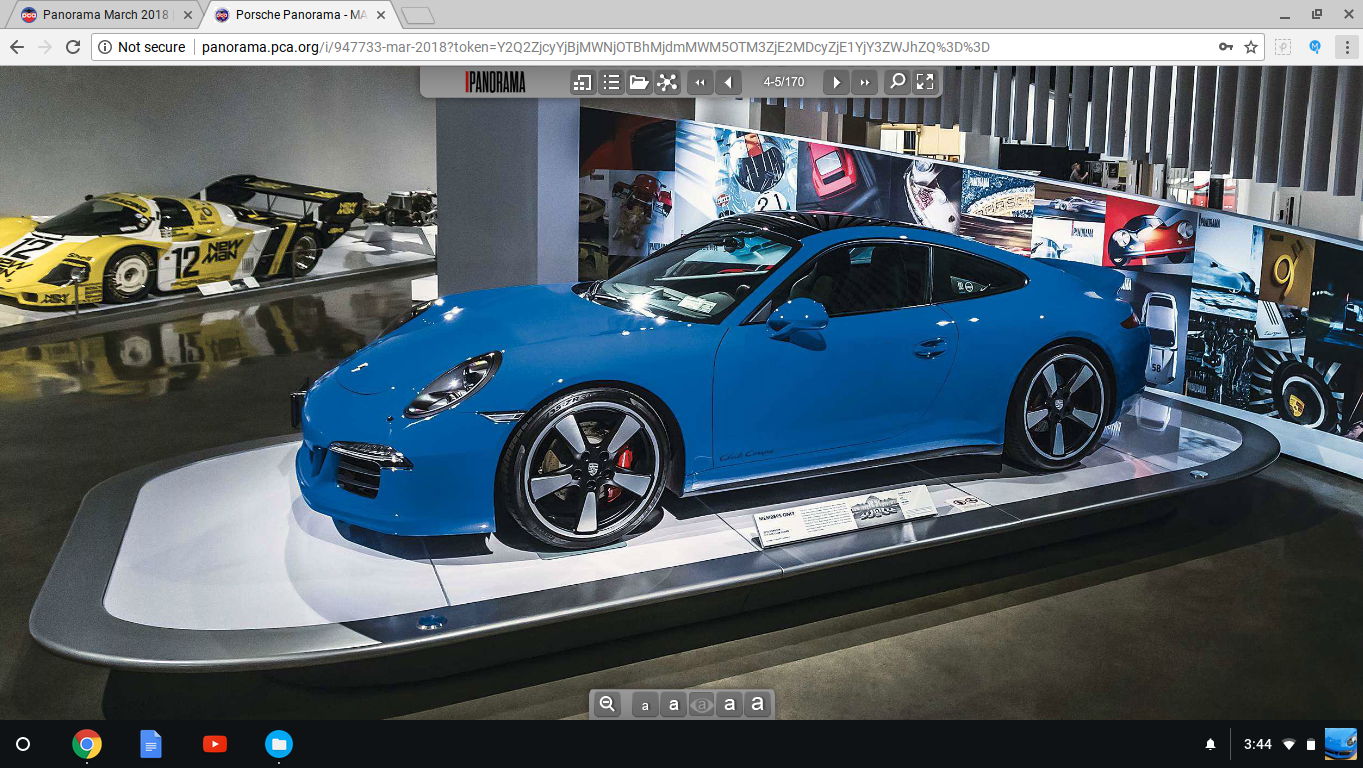The width and height of the screenshot is (1363, 768).
Task: Bookmark this page with the star
Action: click(1251, 47)
